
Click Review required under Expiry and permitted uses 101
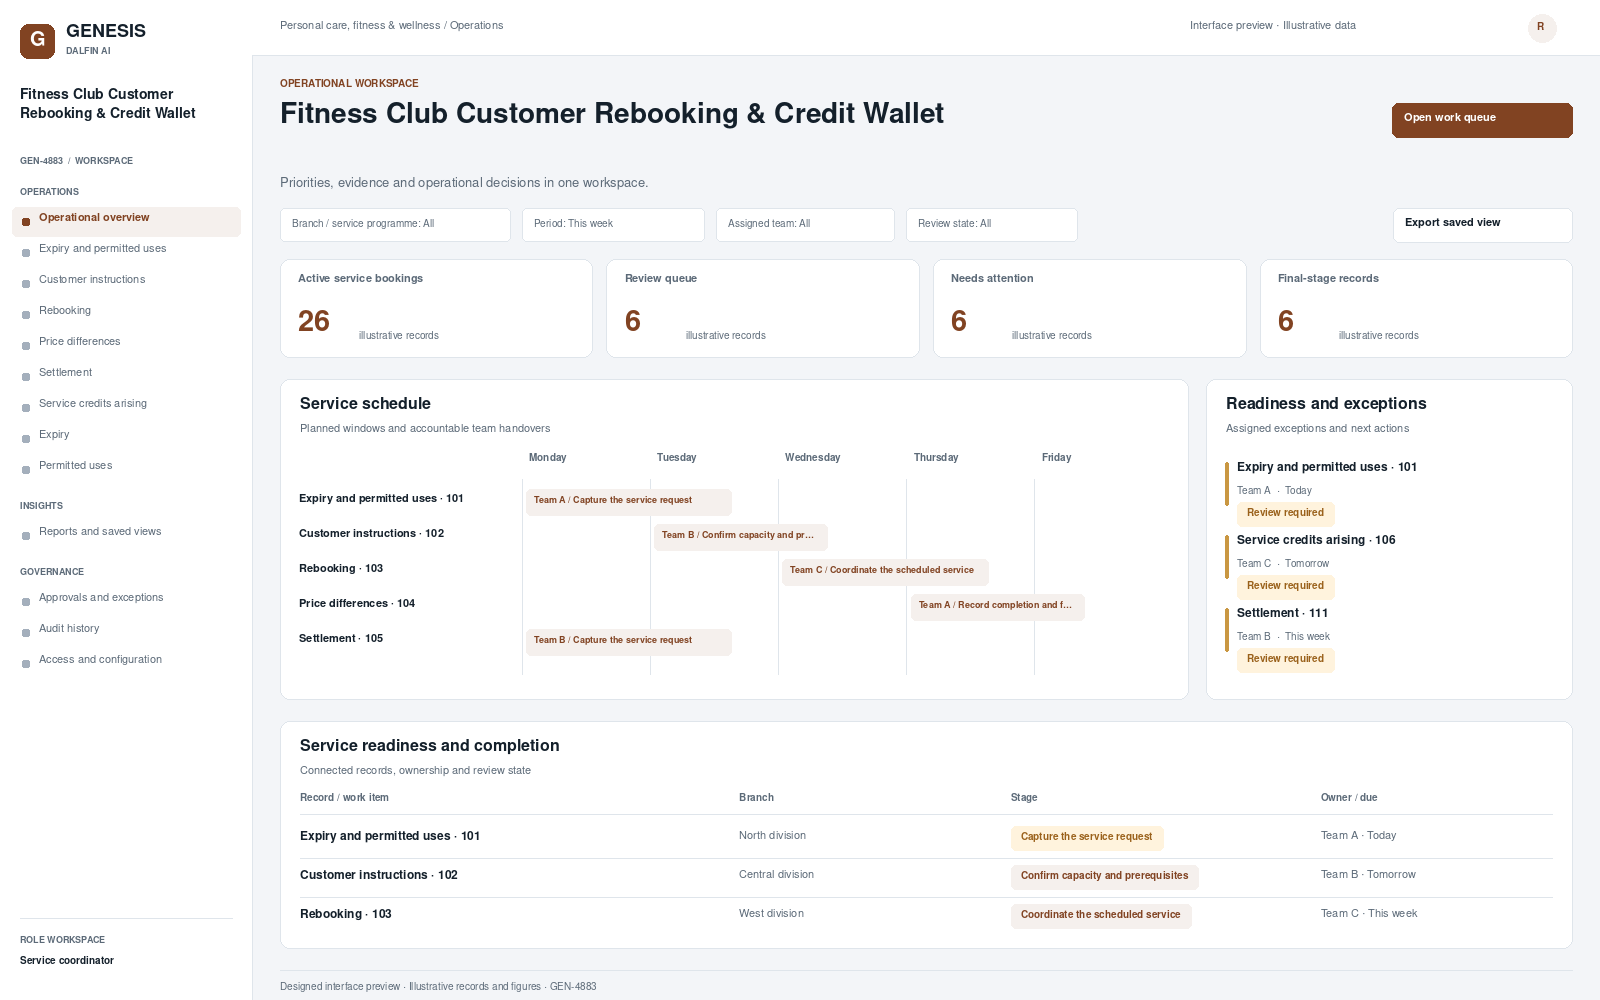1285,514
